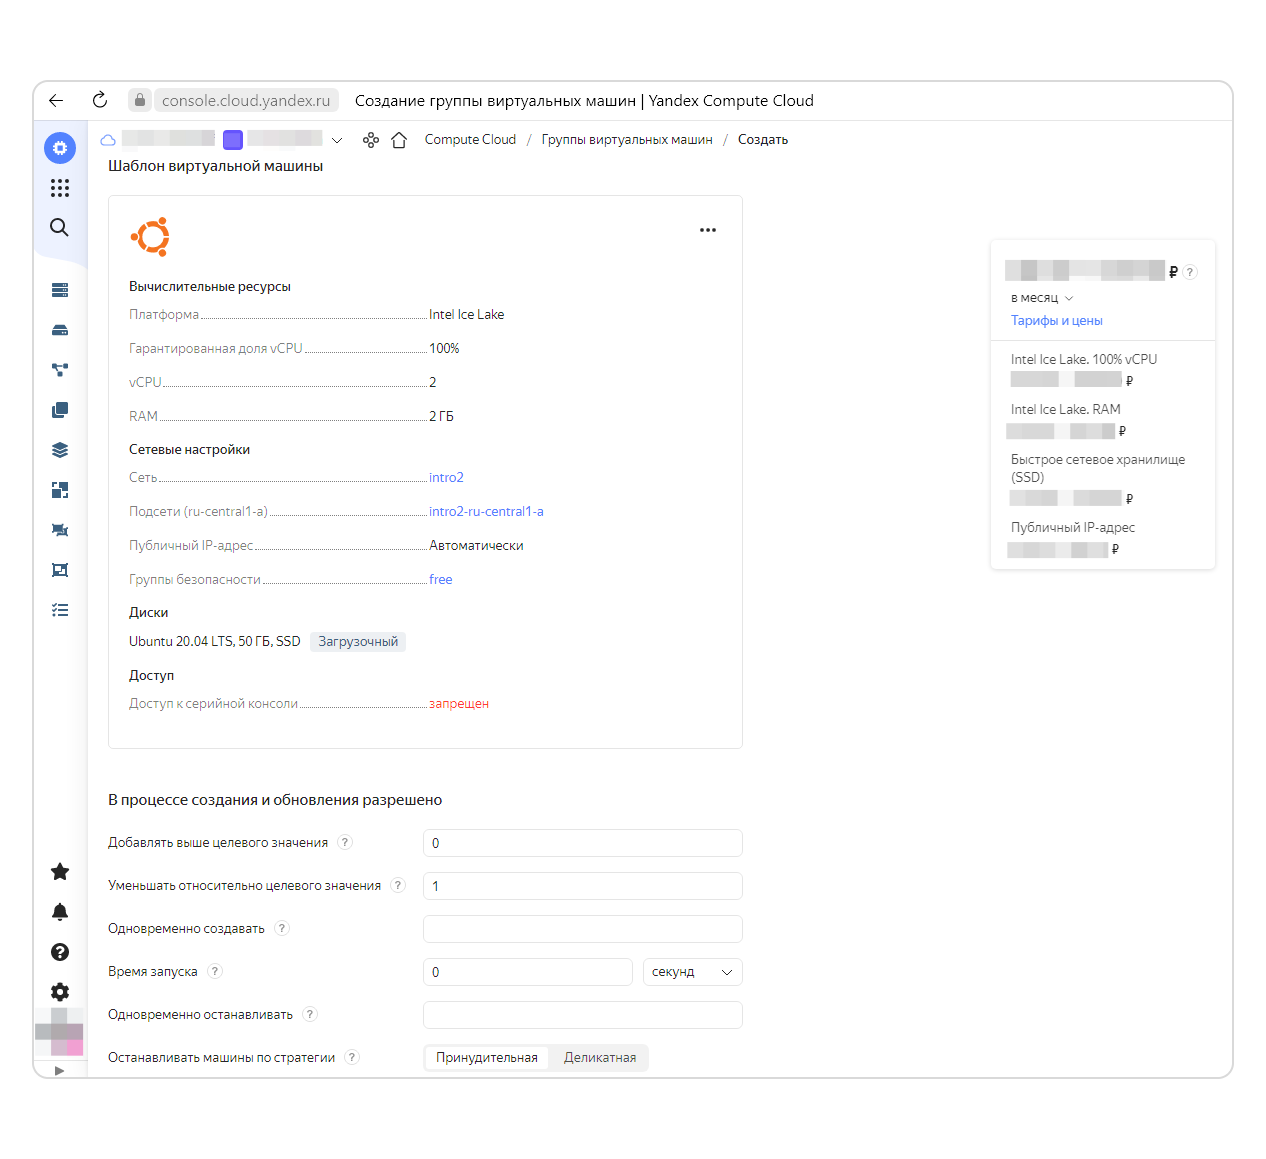Click the Автоматически public IP value
1266x1159 pixels.
[477, 546]
